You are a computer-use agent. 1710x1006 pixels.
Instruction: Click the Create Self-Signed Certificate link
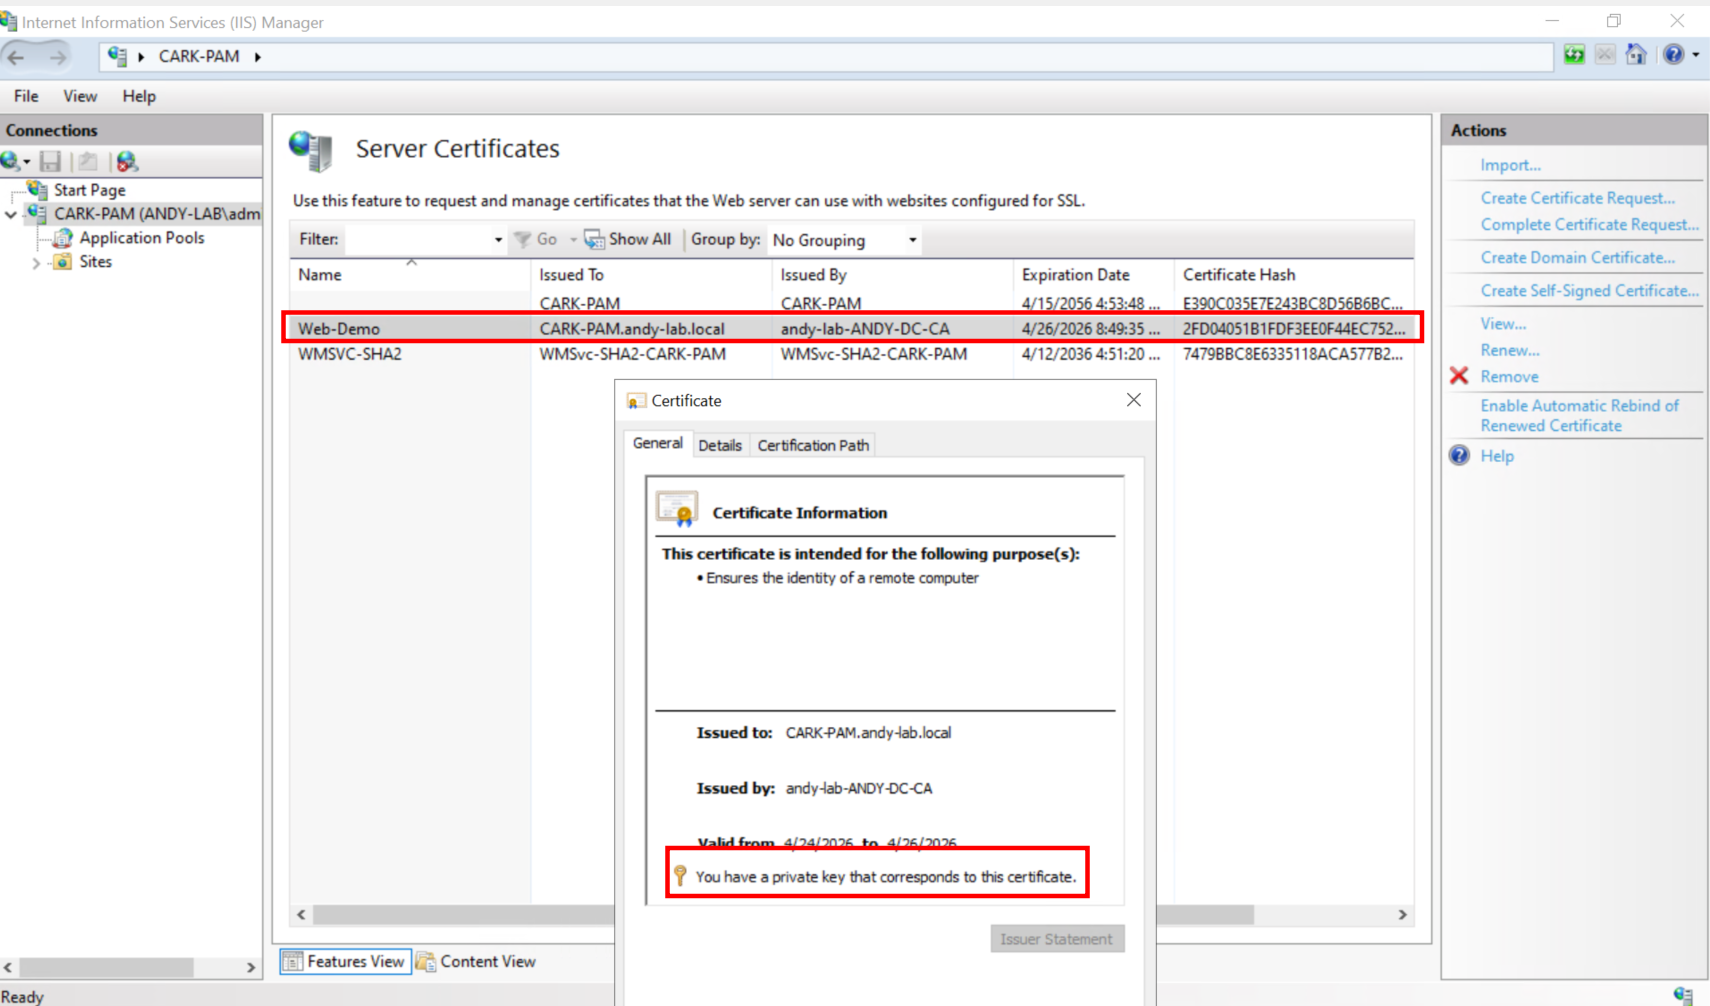point(1588,291)
